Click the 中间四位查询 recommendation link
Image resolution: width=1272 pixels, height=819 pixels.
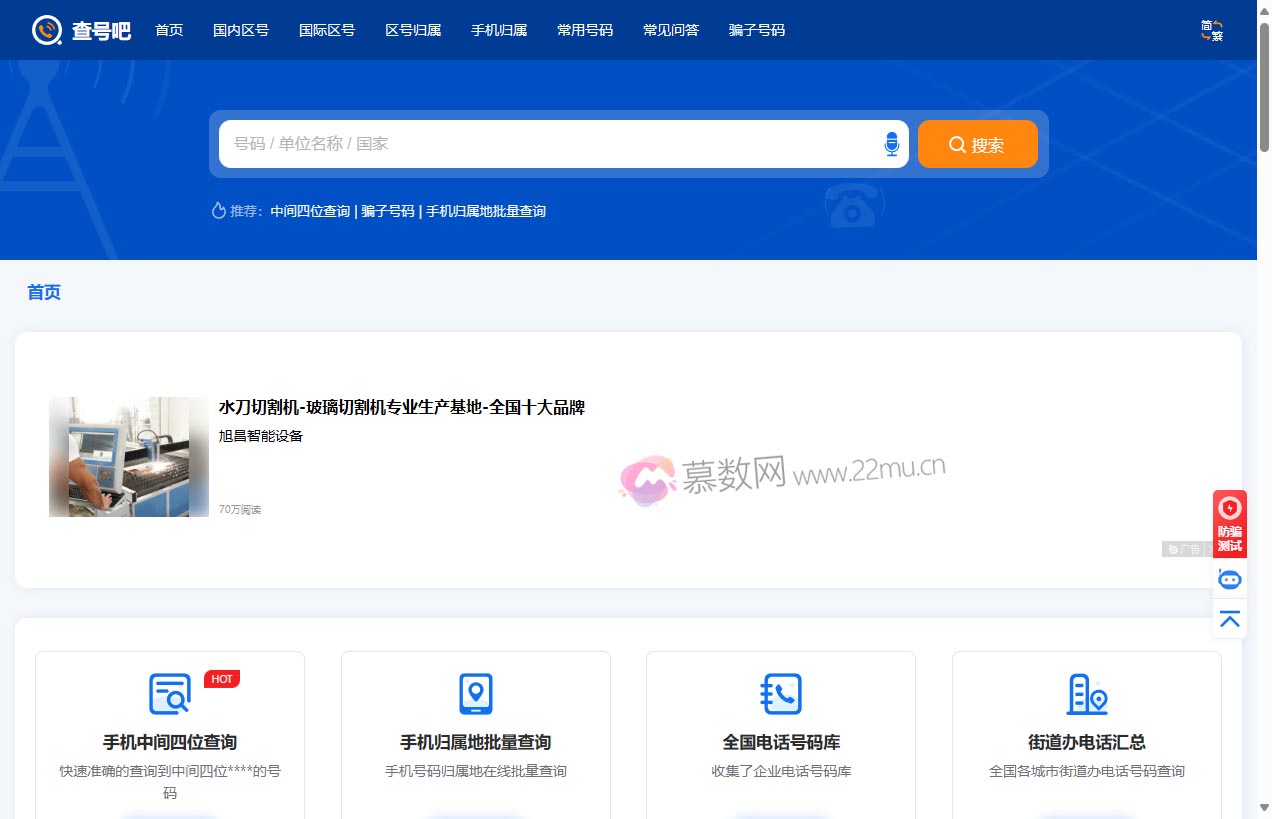(310, 210)
